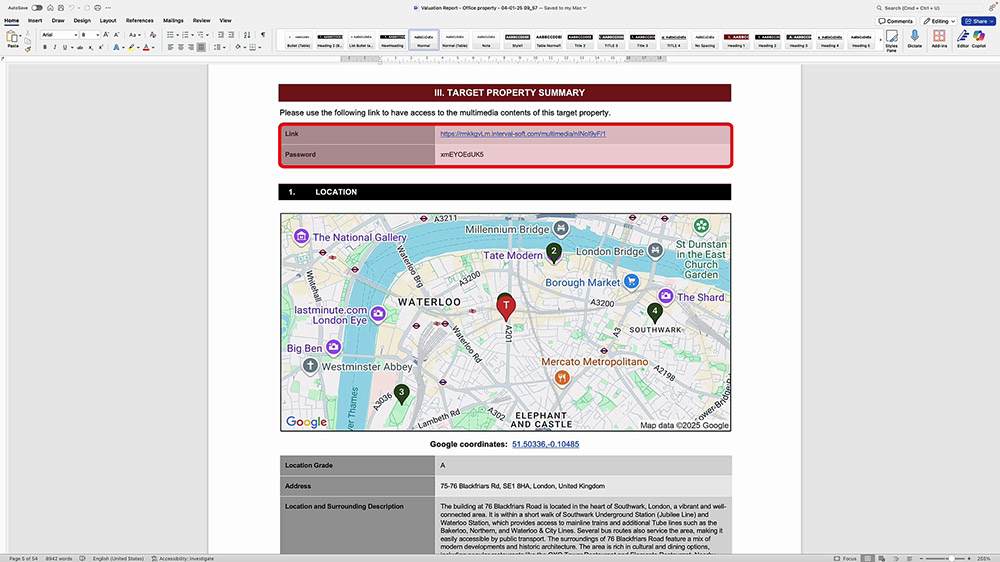Toggle Superscript formatting
Screen dimensions: 1000x562
(x=100, y=47)
